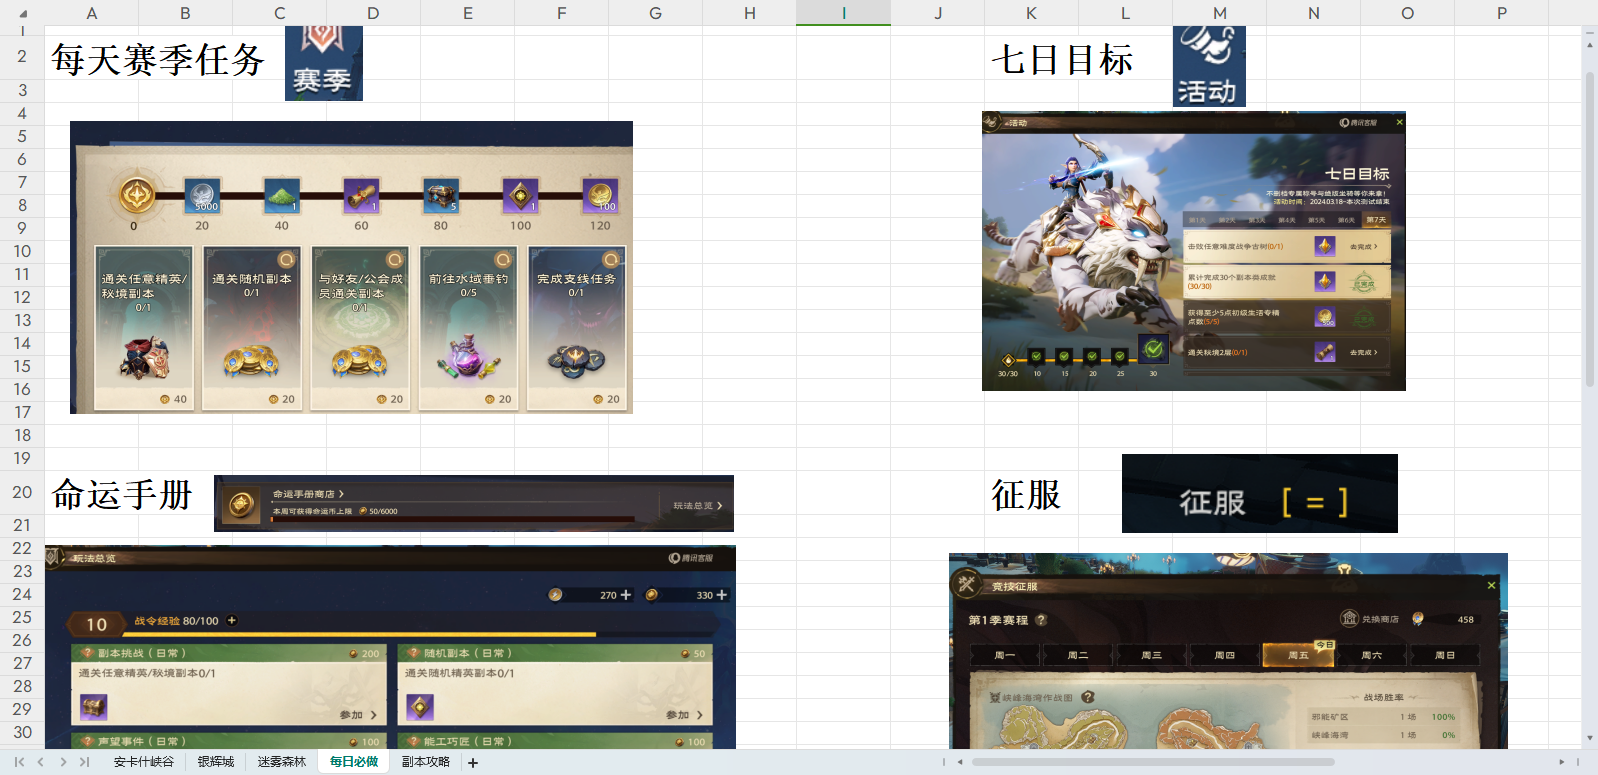Switch to the 安卡什峡谷 sheet tab
This screenshot has width=1598, height=775.
[144, 762]
